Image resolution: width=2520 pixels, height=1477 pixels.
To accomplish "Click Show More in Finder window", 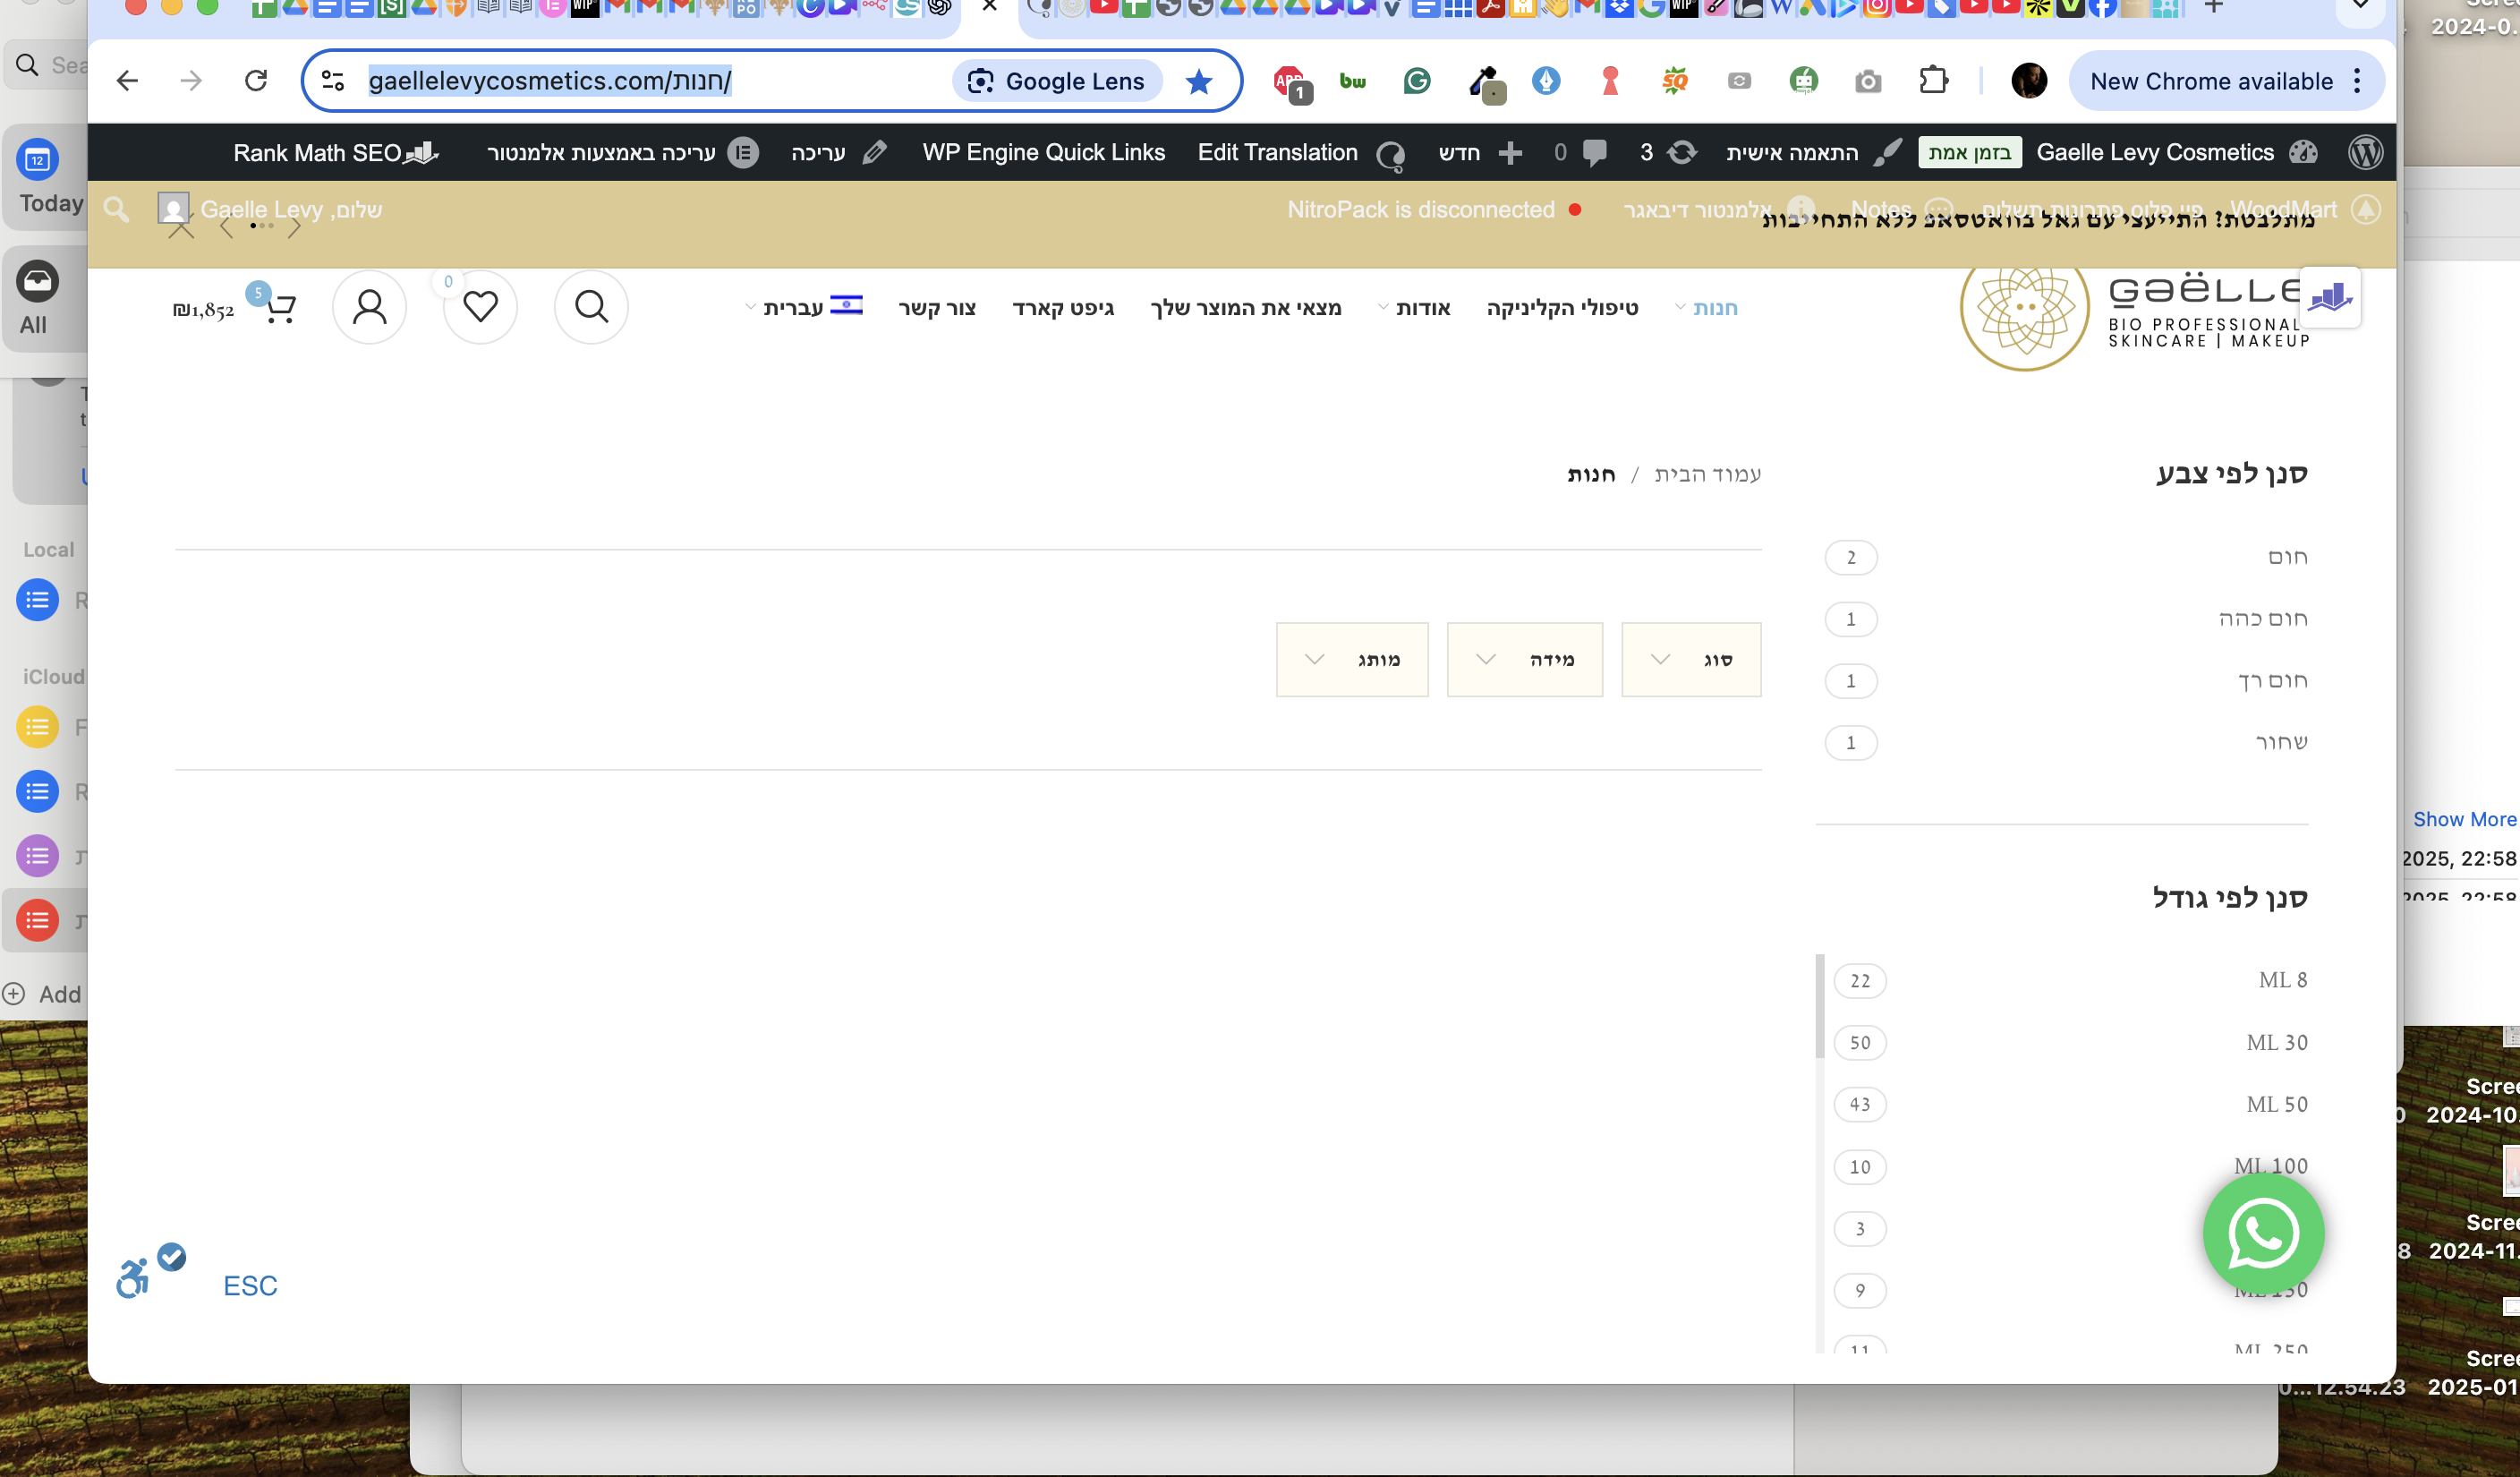I will 2464,819.
